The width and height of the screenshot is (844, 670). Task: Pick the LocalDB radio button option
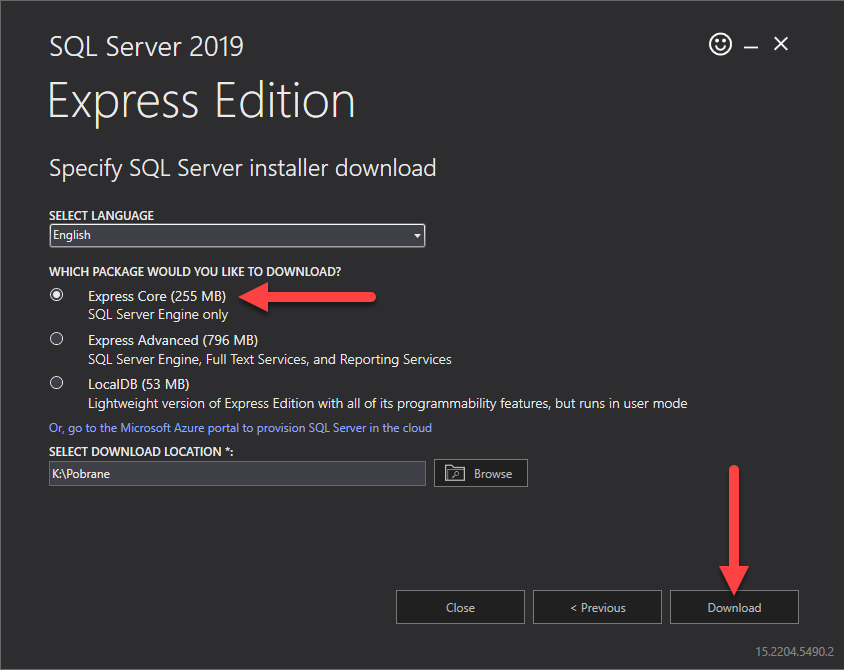57,383
